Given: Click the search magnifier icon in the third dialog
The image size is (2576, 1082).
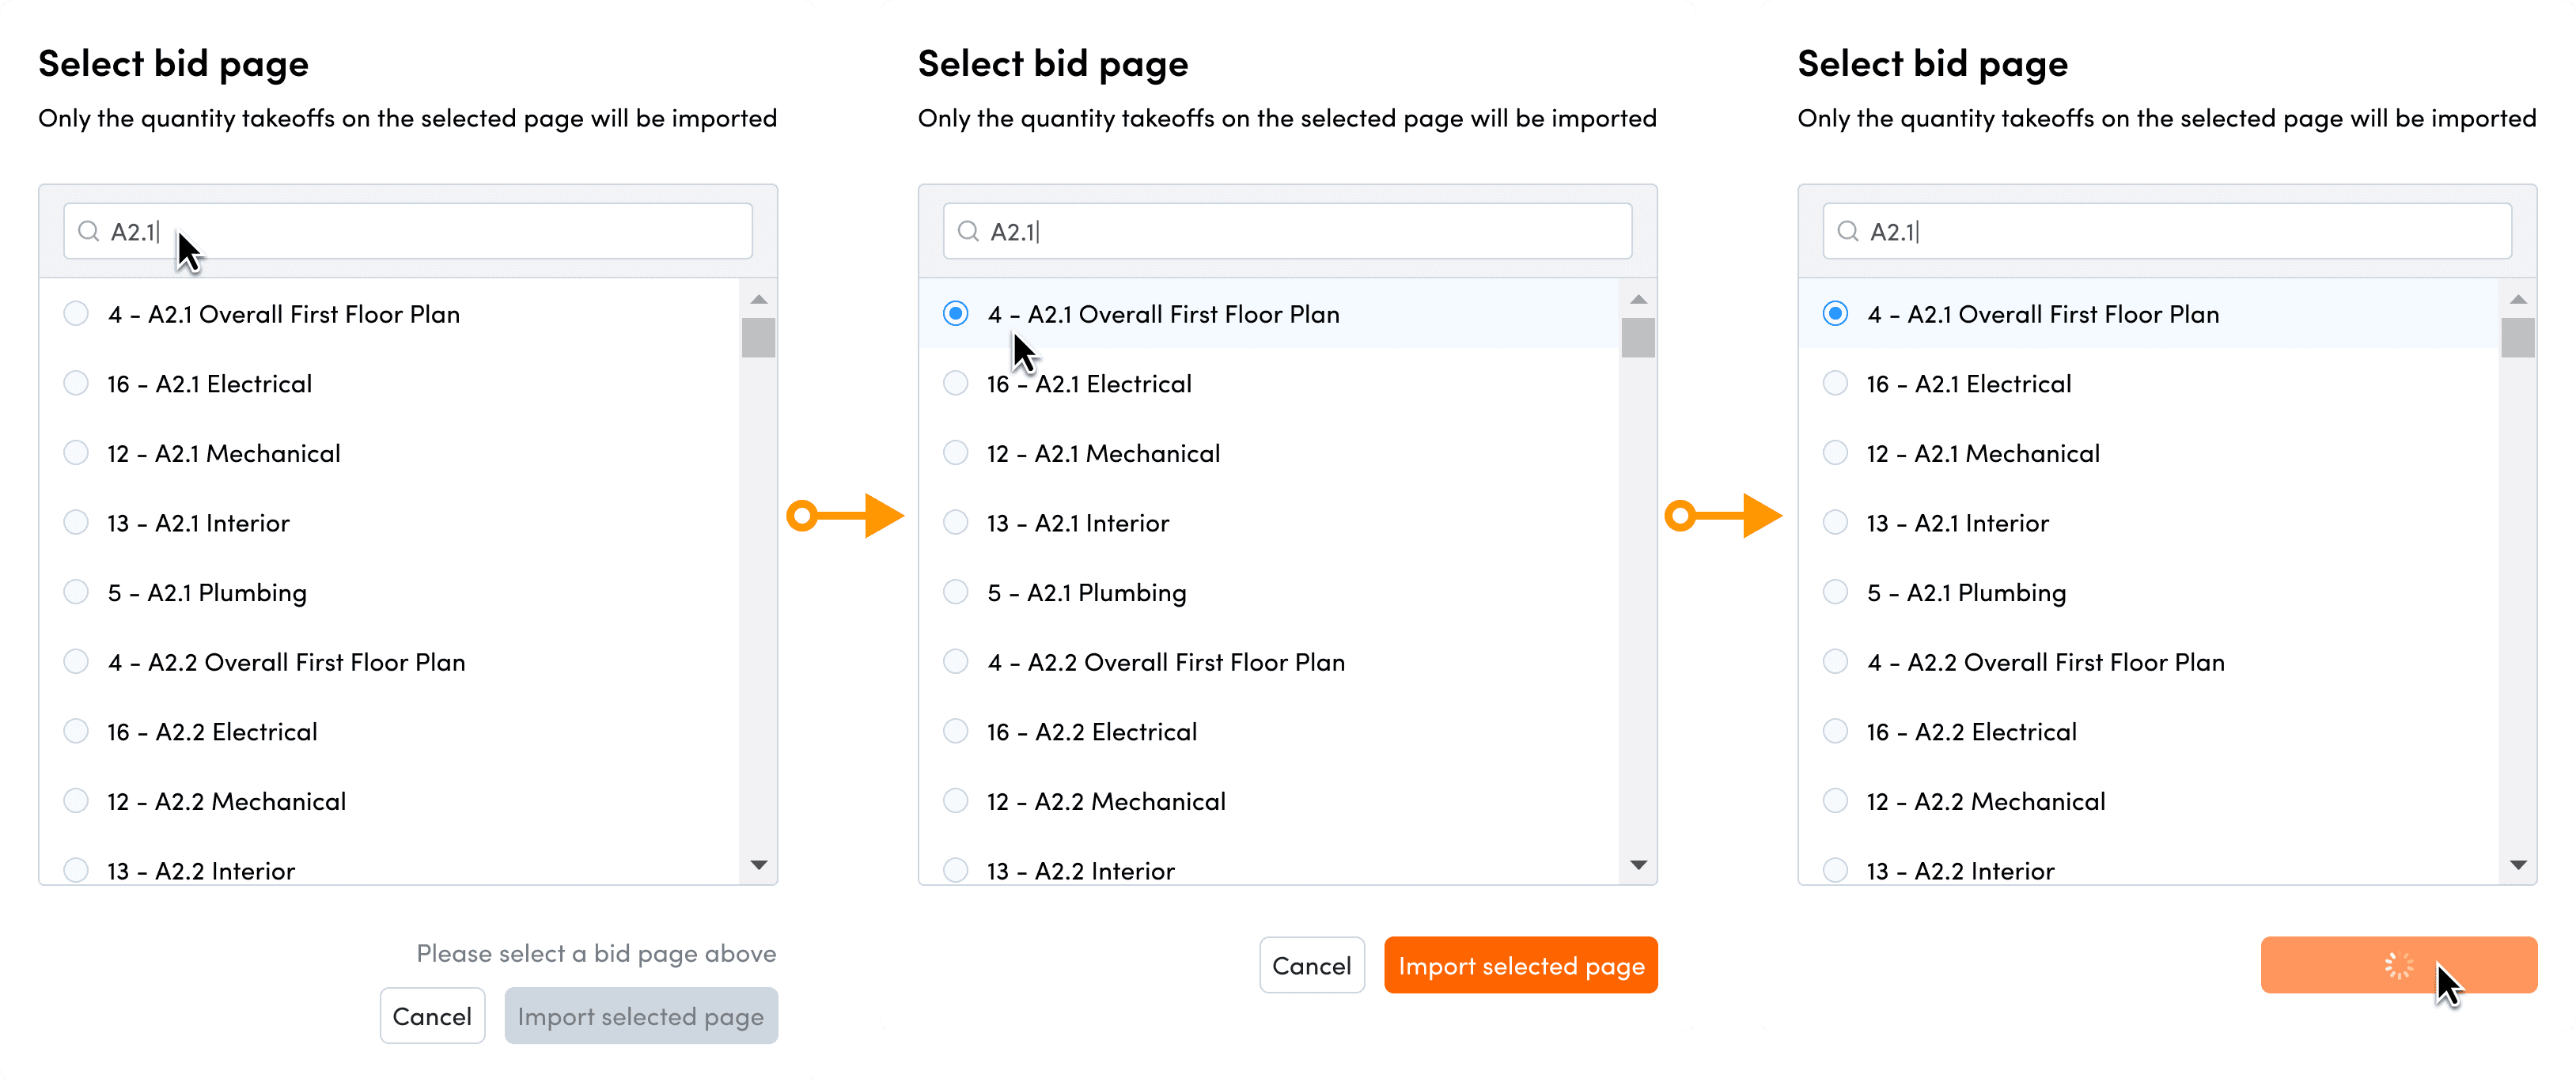Looking at the screenshot, I should [1848, 231].
